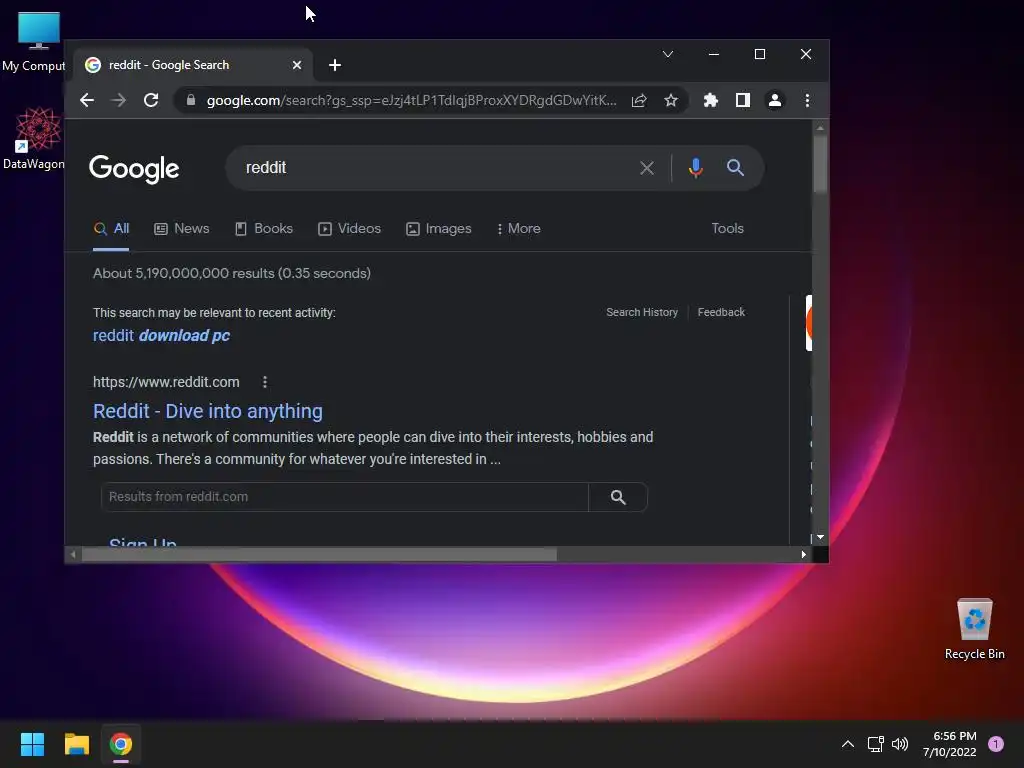1024x768 pixels.
Task: Start voice search with the microphone
Action: point(696,168)
